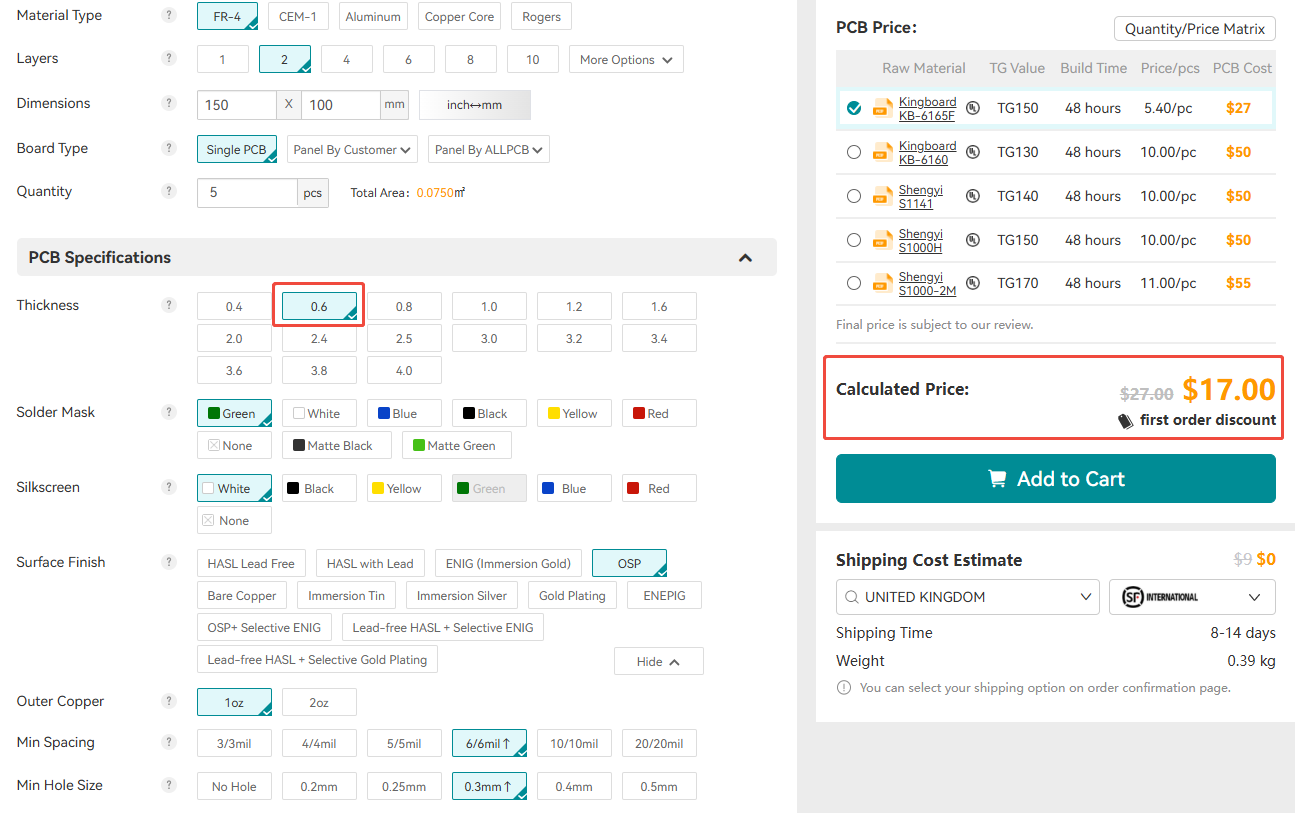Image resolution: width=1295 pixels, height=813 pixels.
Task: Select Red silkscreen color
Action: pyautogui.click(x=659, y=488)
